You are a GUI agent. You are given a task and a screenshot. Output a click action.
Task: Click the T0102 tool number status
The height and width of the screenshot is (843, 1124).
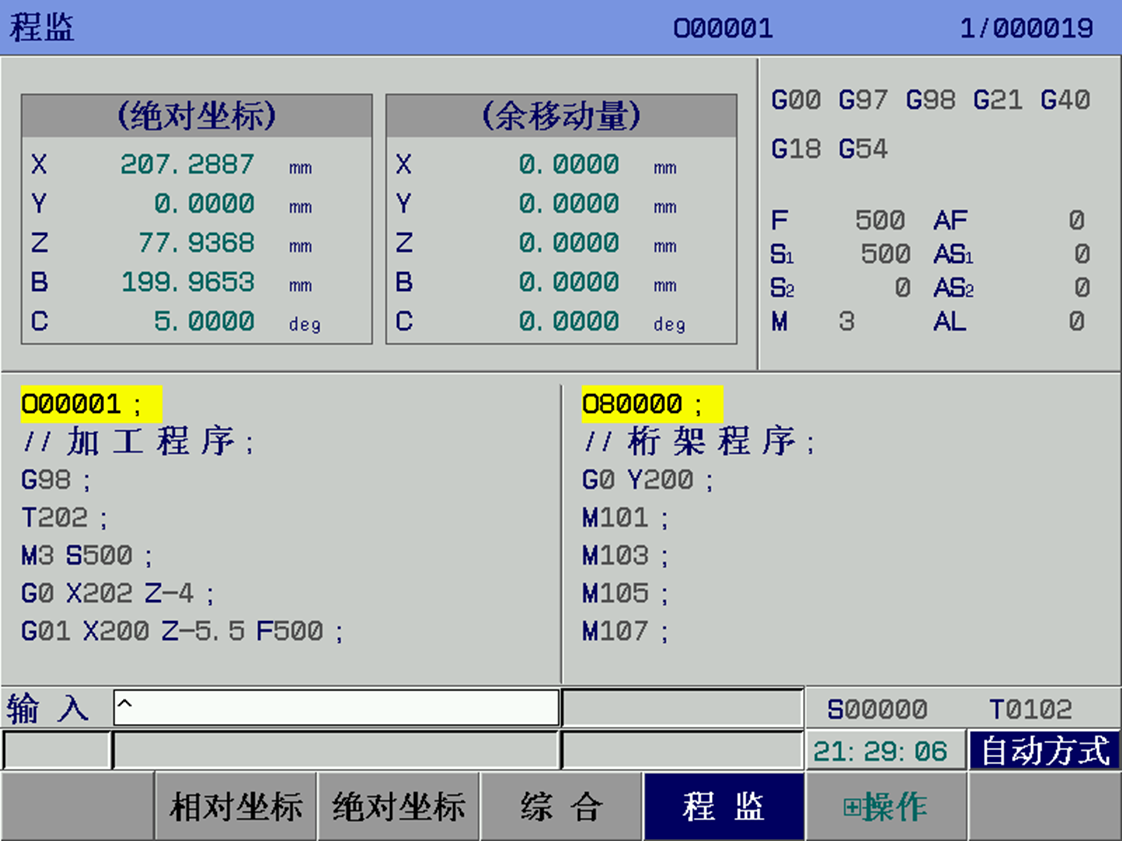pyautogui.click(x=1030, y=709)
